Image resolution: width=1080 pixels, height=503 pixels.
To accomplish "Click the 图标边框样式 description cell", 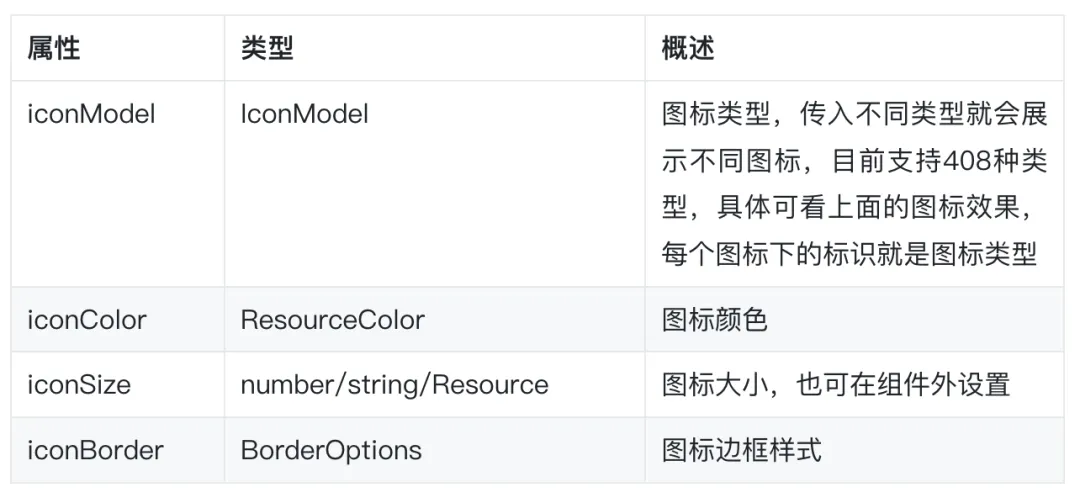I will (x=741, y=450).
